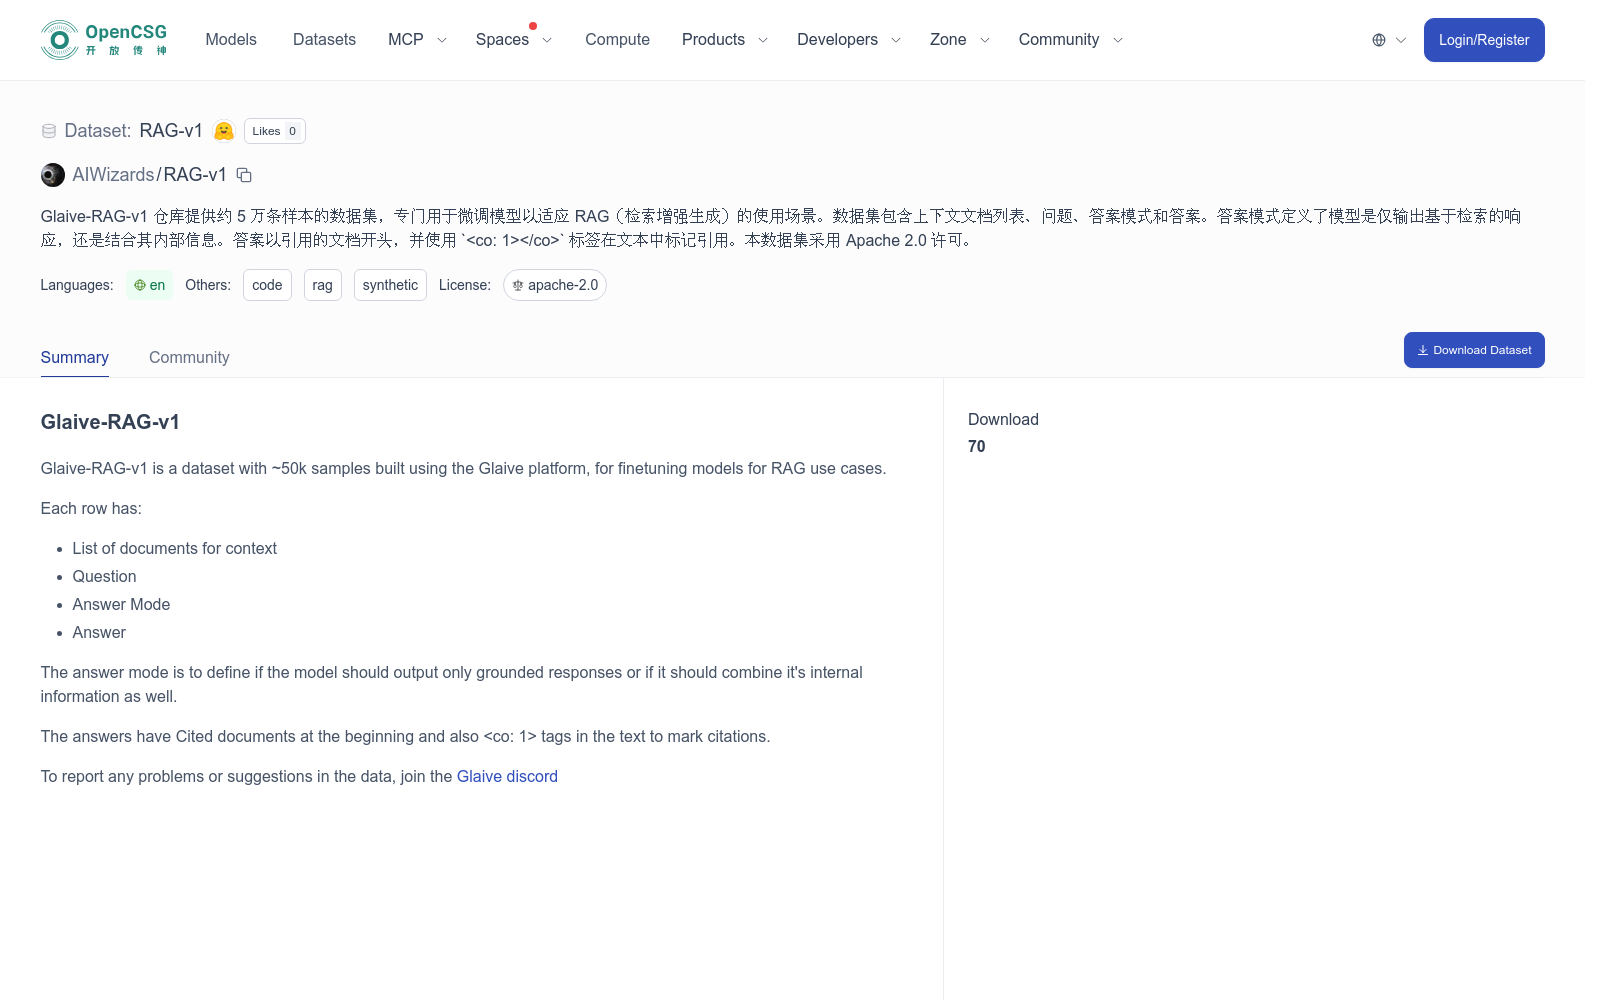Click the Likes 0 button

point(275,131)
